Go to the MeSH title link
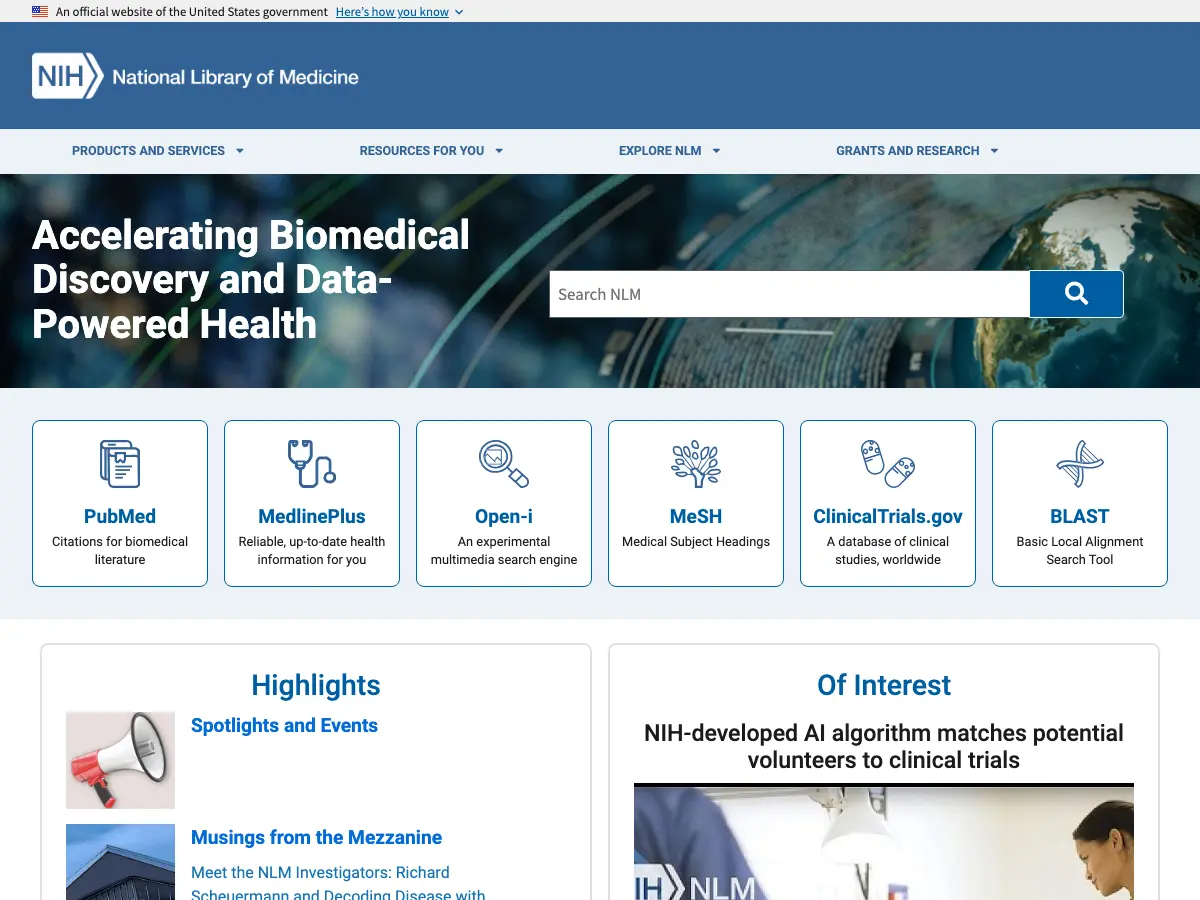This screenshot has width=1200, height=900. [696, 516]
